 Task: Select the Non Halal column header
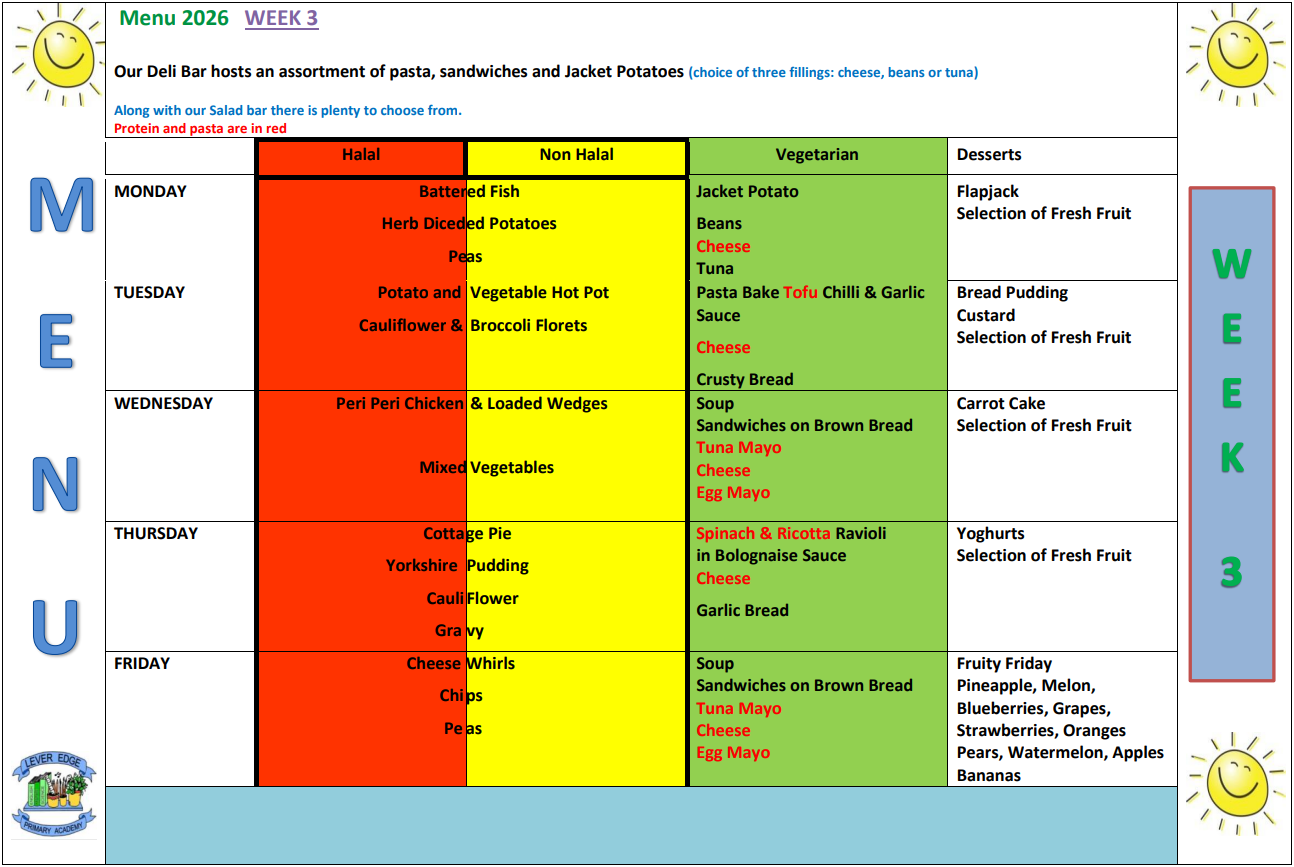[576, 155]
